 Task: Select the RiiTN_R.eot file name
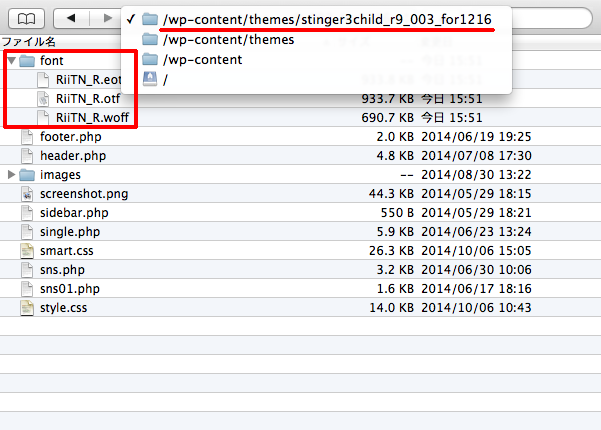pos(89,80)
